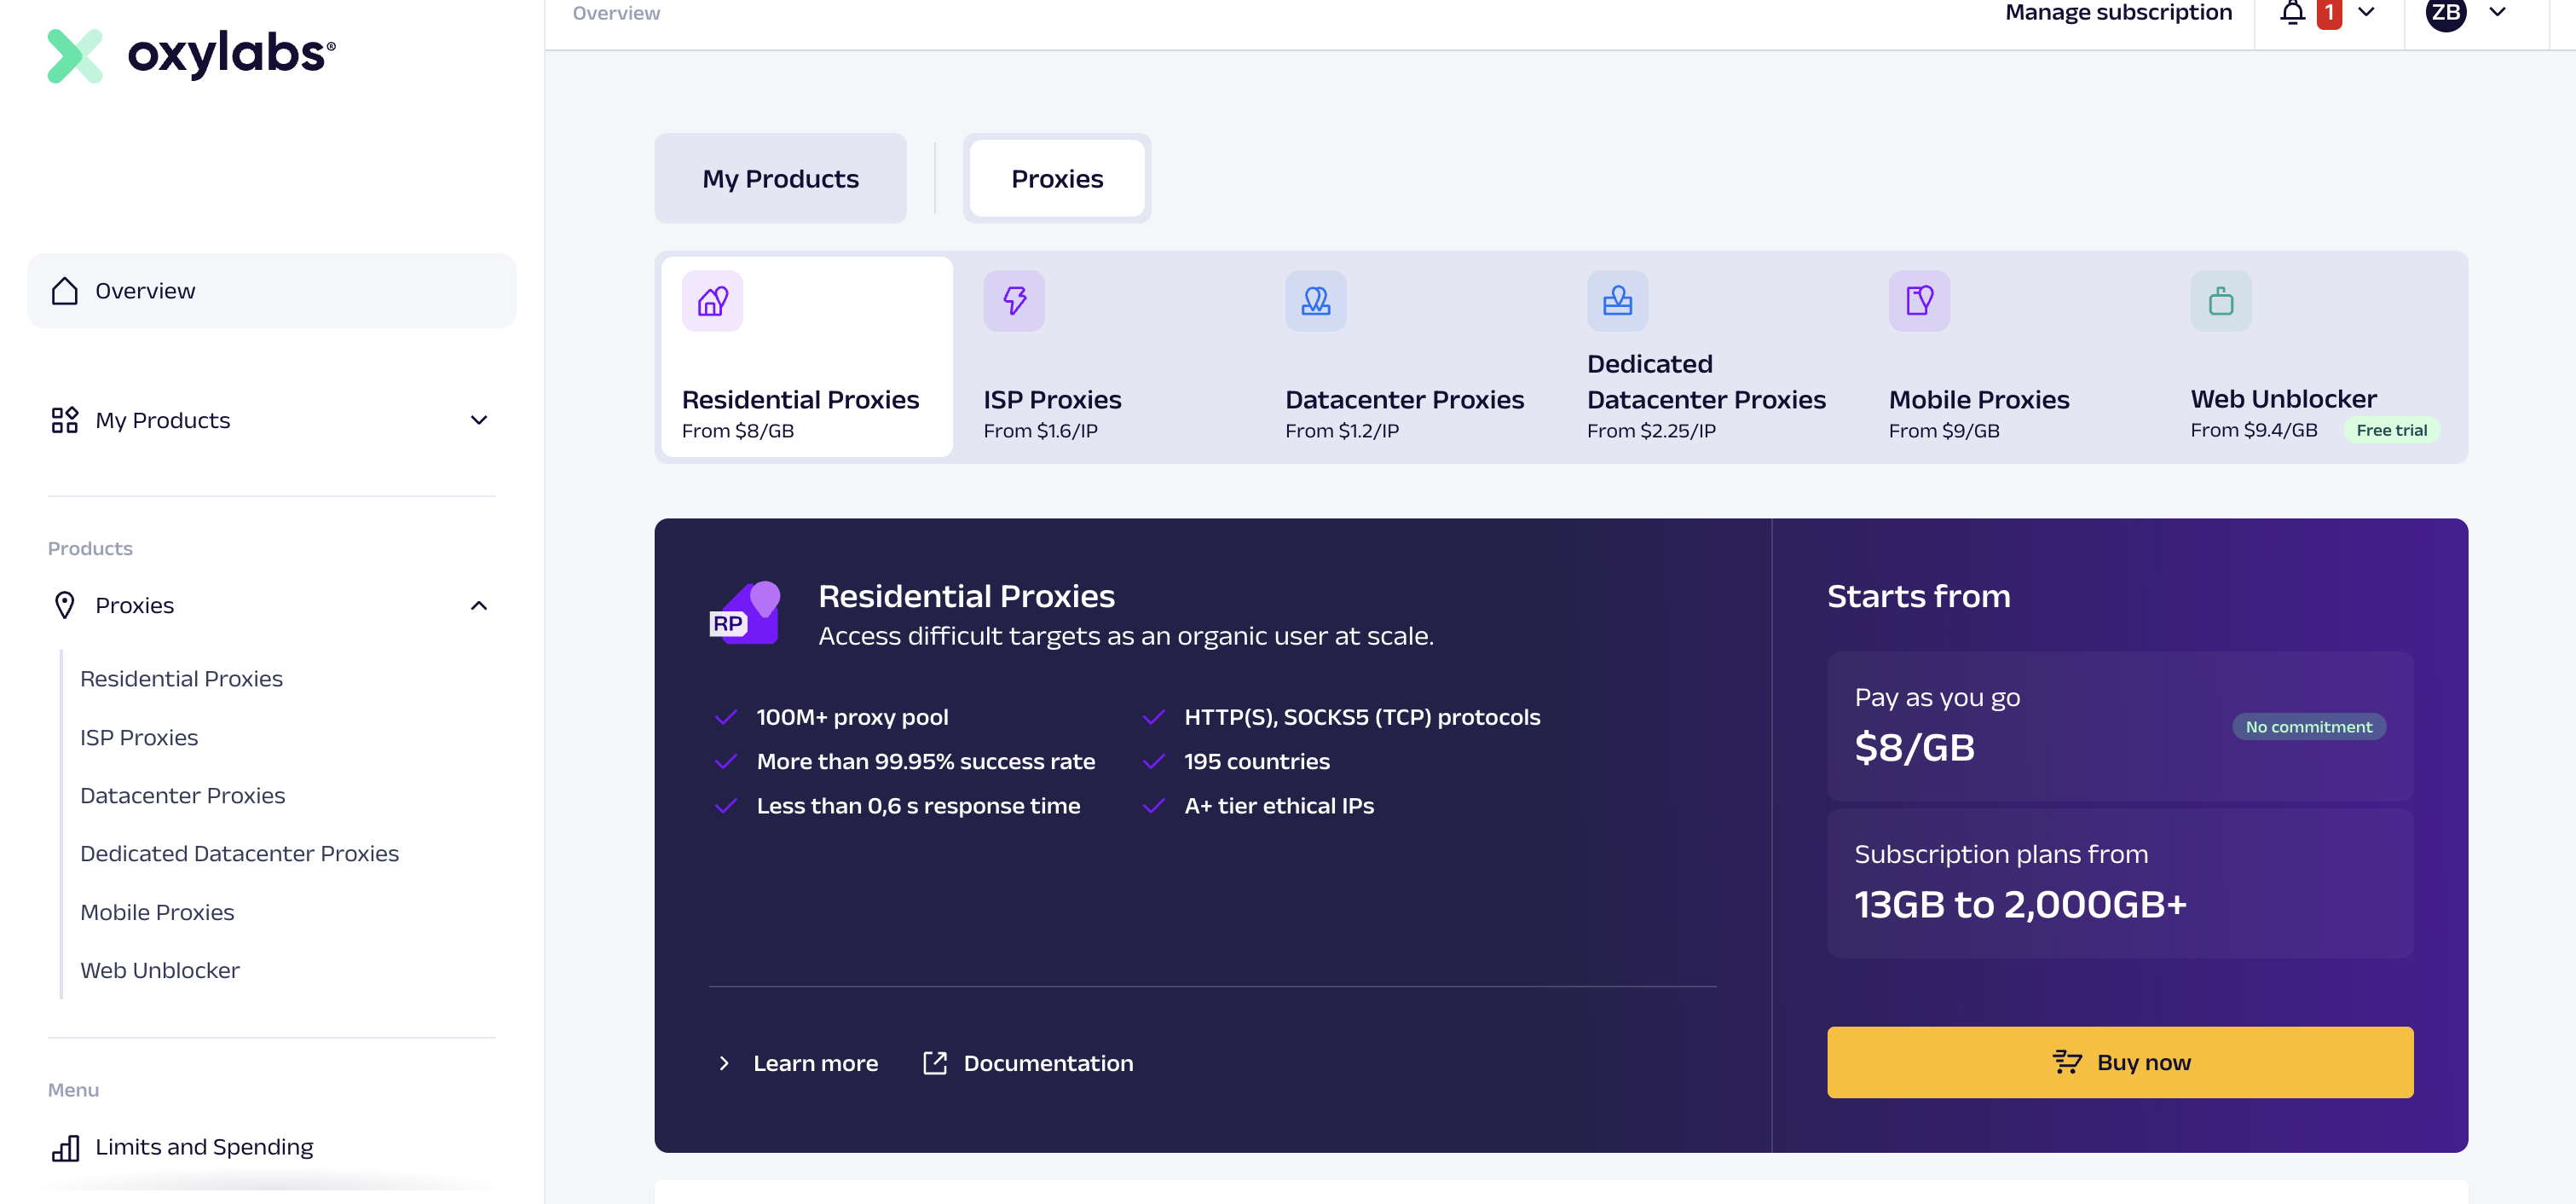
Task: Collapse the Proxies sidebar section chevron
Action: (x=479, y=605)
